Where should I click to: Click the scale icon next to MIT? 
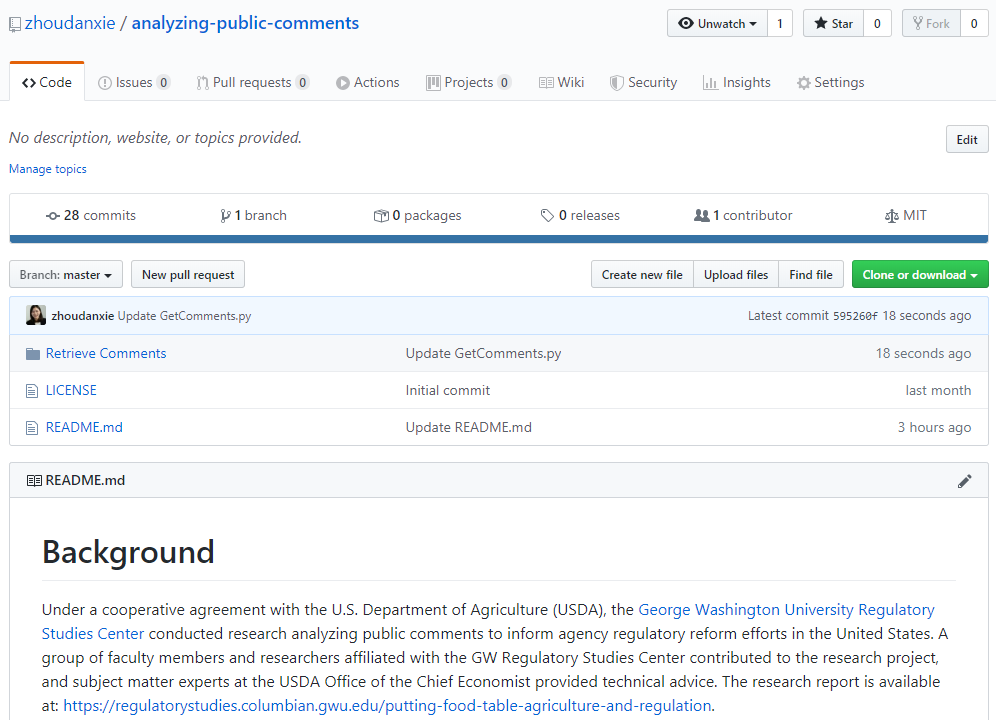click(892, 216)
